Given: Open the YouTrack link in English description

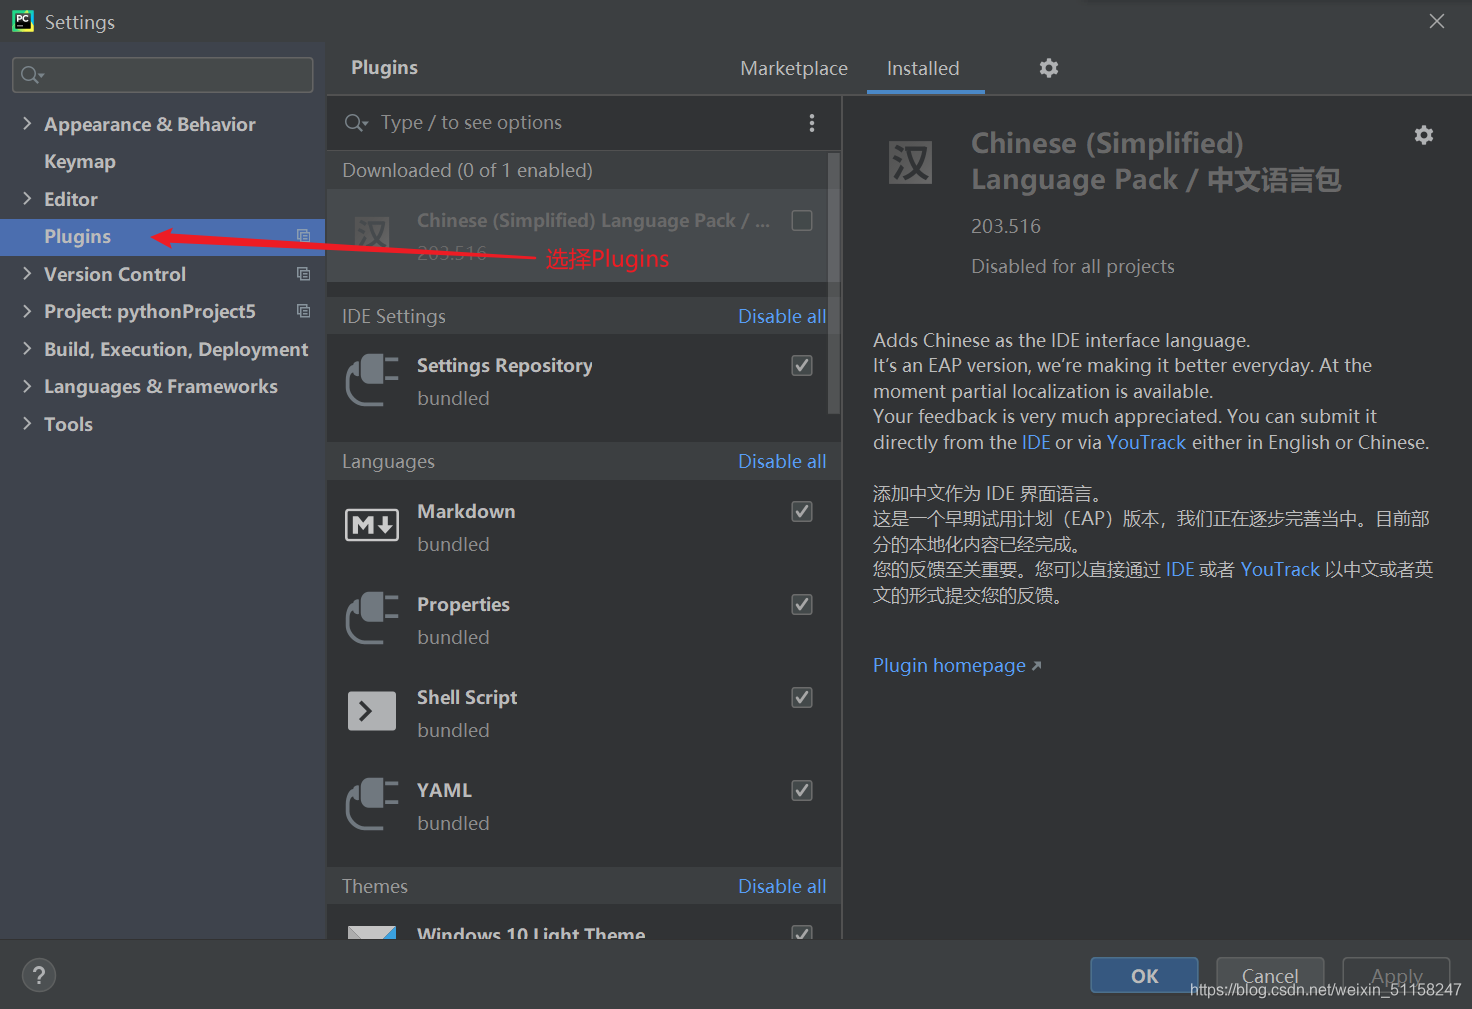Looking at the screenshot, I should click(x=1146, y=442).
